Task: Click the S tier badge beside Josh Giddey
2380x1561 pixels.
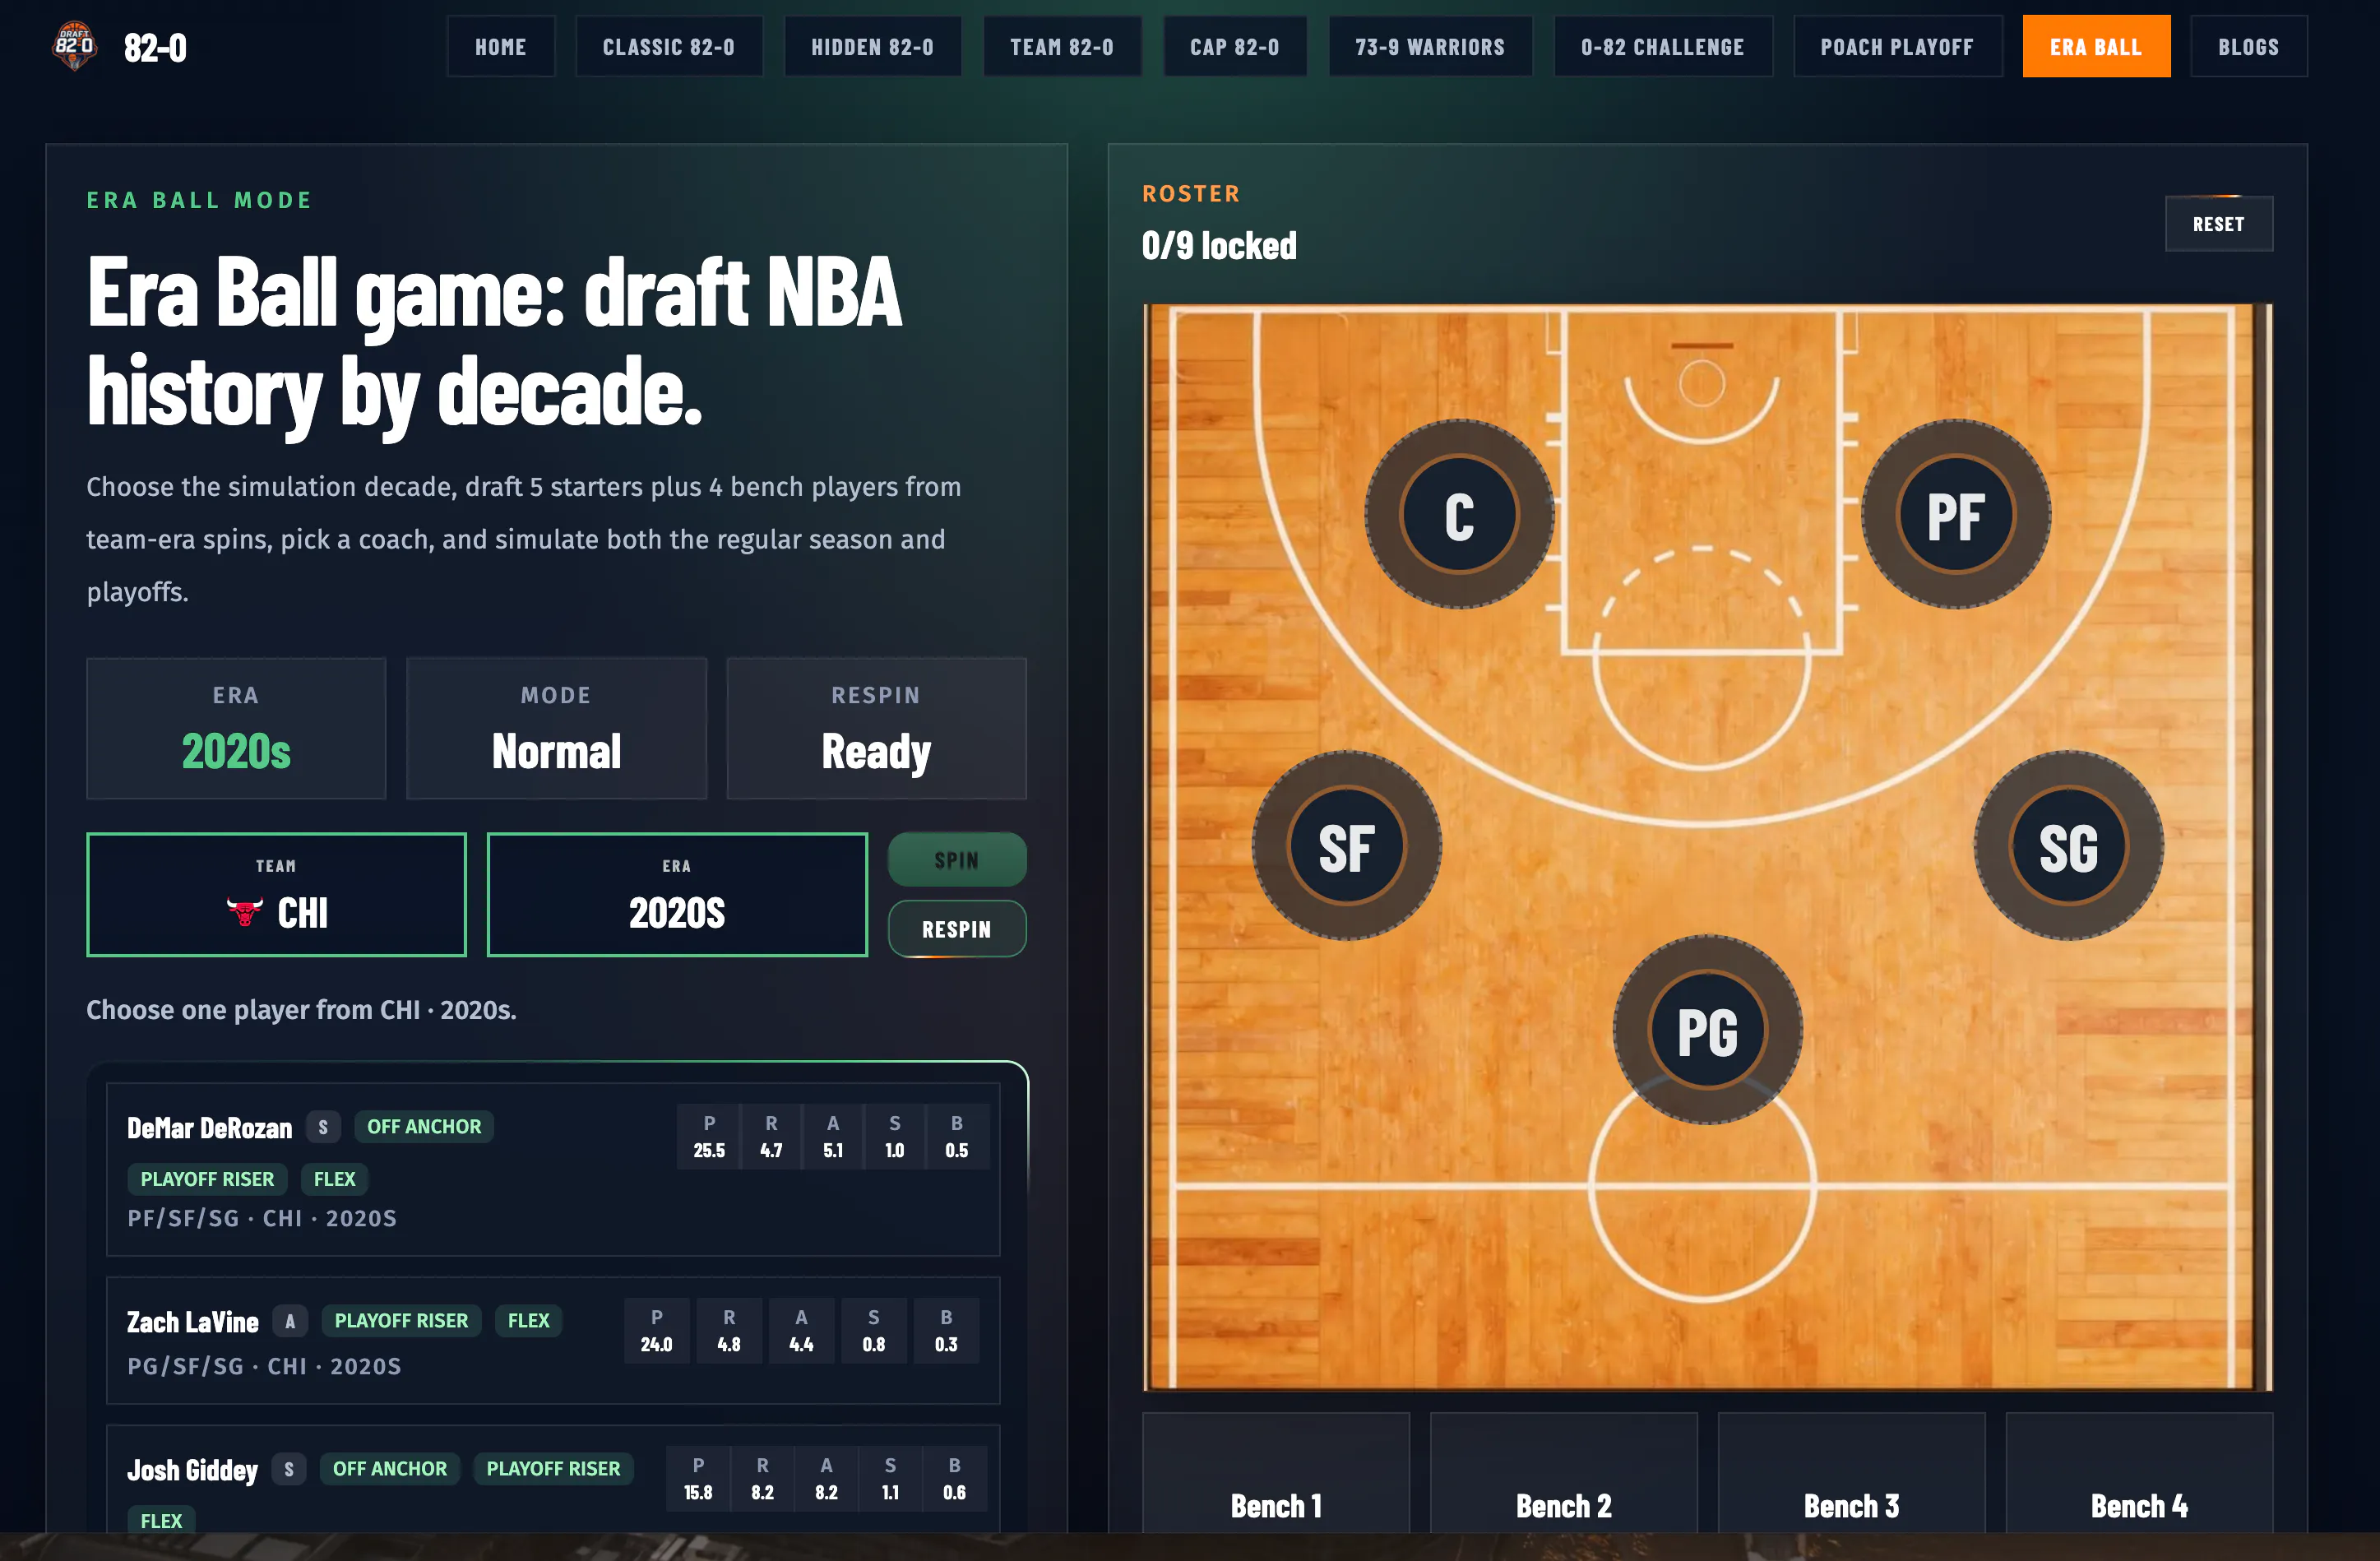Action: click(289, 1469)
